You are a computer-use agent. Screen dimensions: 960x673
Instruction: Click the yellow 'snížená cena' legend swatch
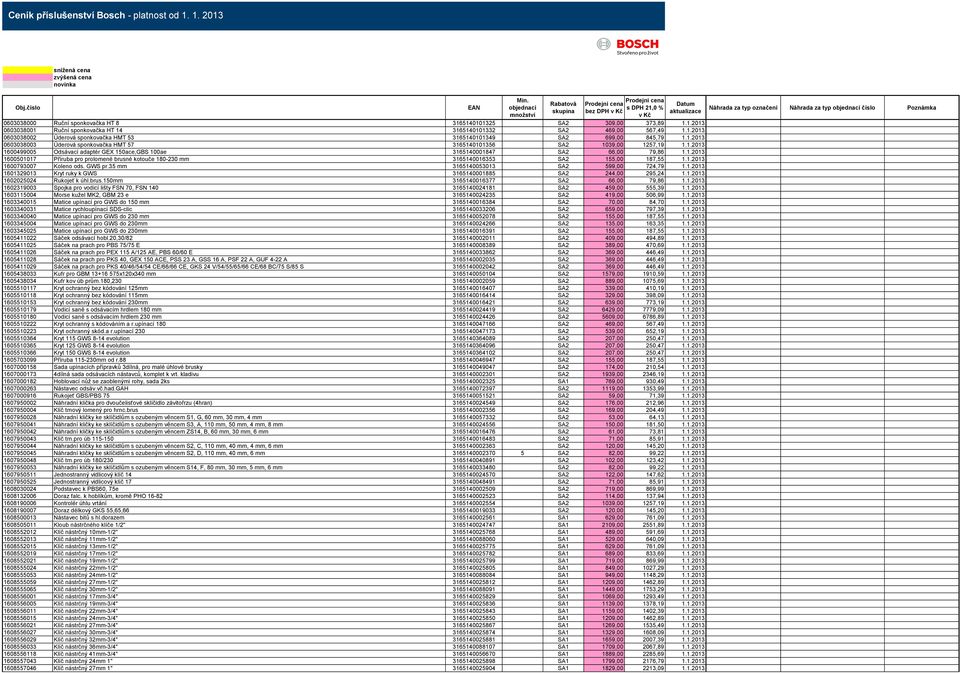(28, 70)
